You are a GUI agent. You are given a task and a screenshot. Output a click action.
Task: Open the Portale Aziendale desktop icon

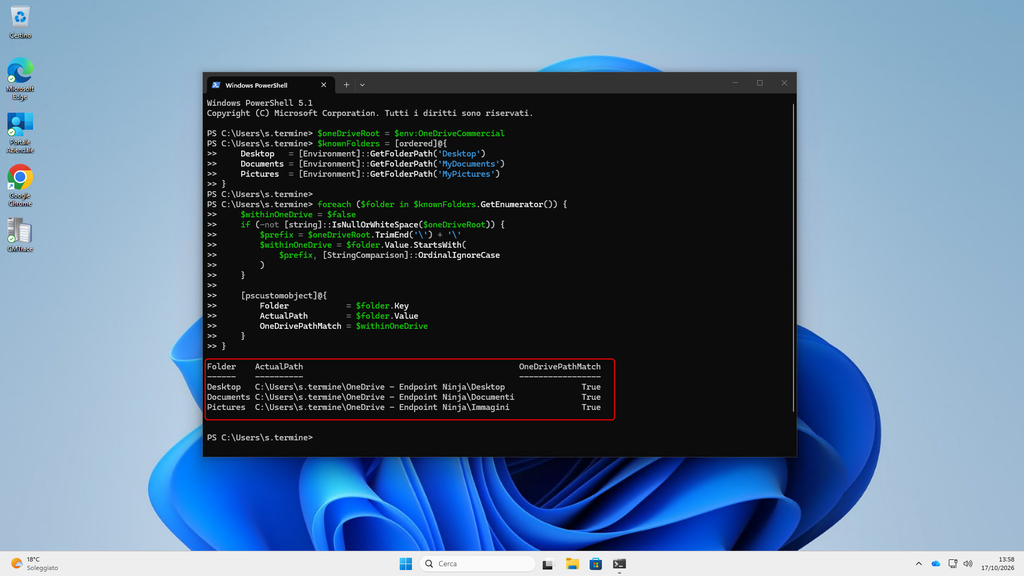pos(20,133)
